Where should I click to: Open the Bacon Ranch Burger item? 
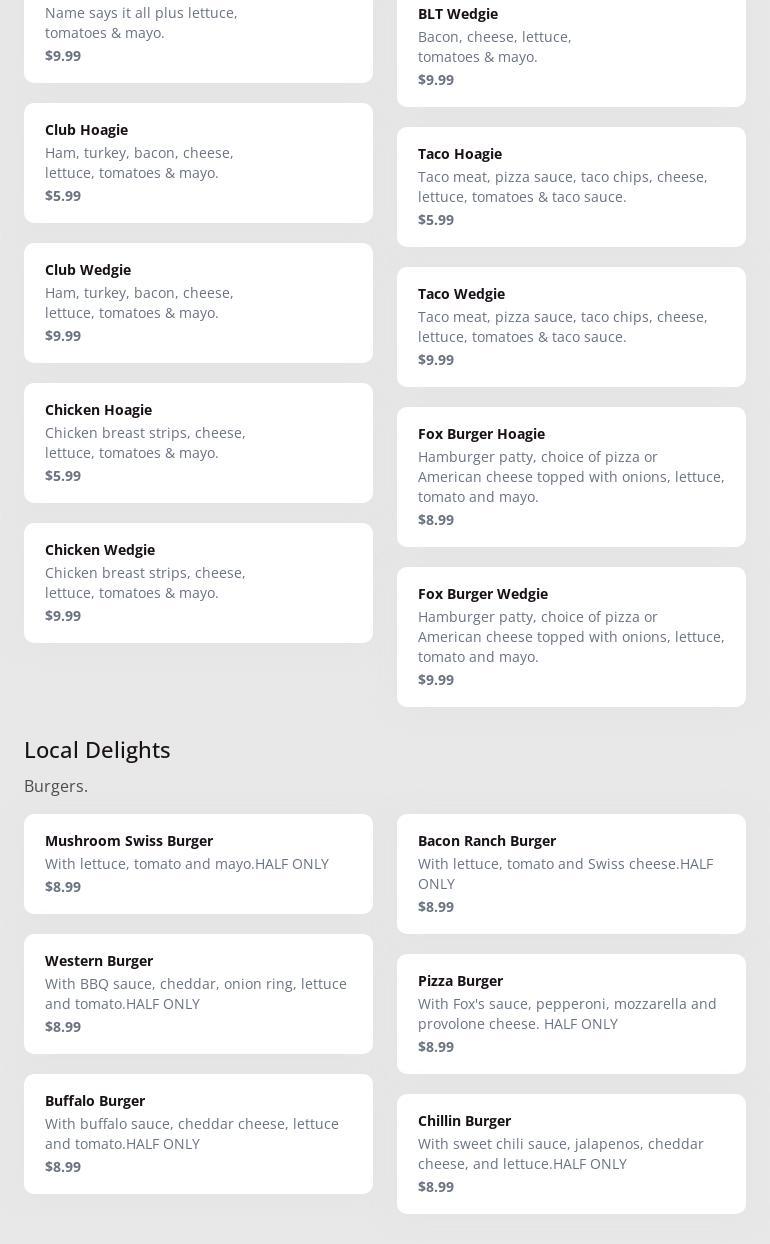(570, 874)
